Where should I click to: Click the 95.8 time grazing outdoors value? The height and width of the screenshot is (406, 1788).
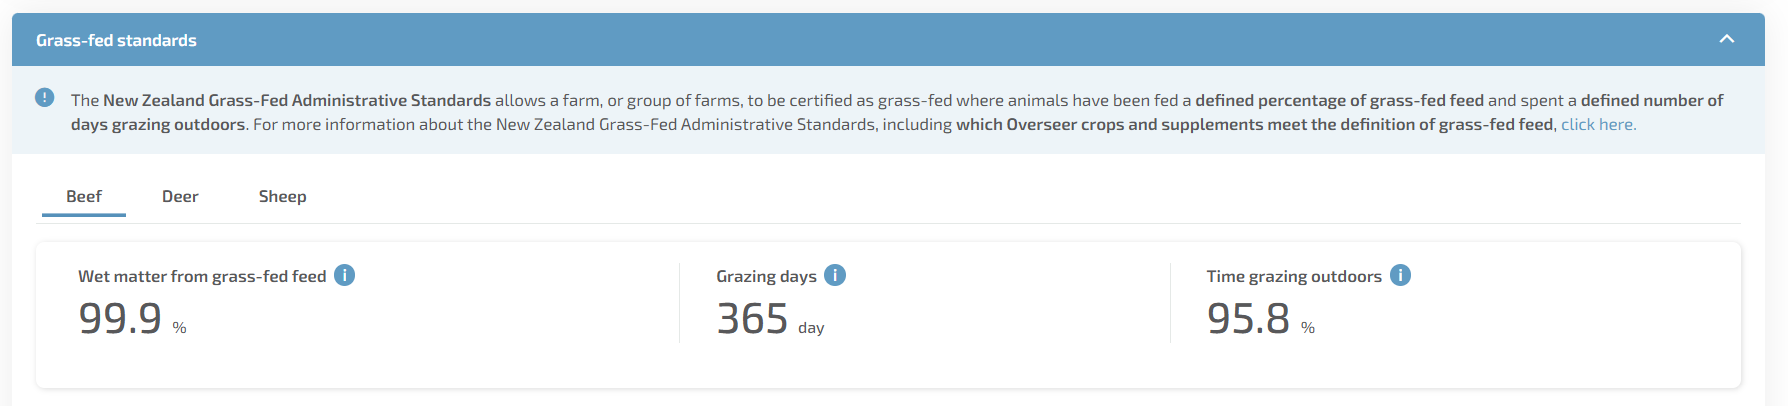tap(1248, 319)
